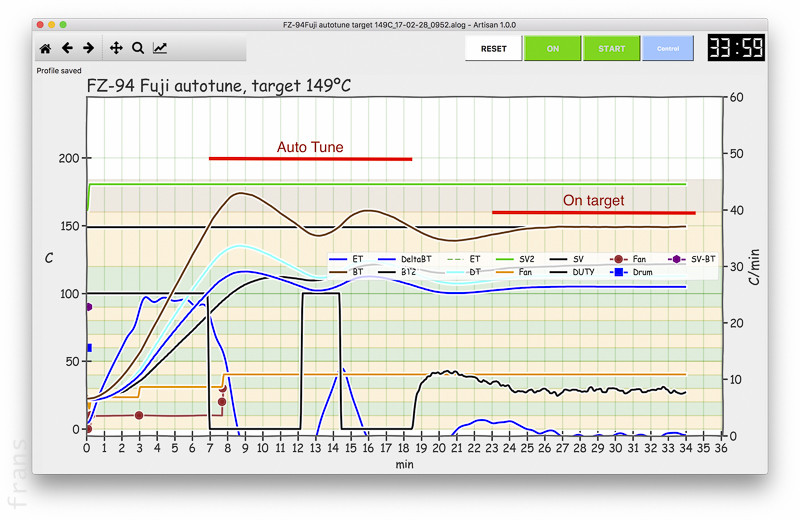Open the blue Control button
This screenshot has width=800, height=520.
click(670, 48)
